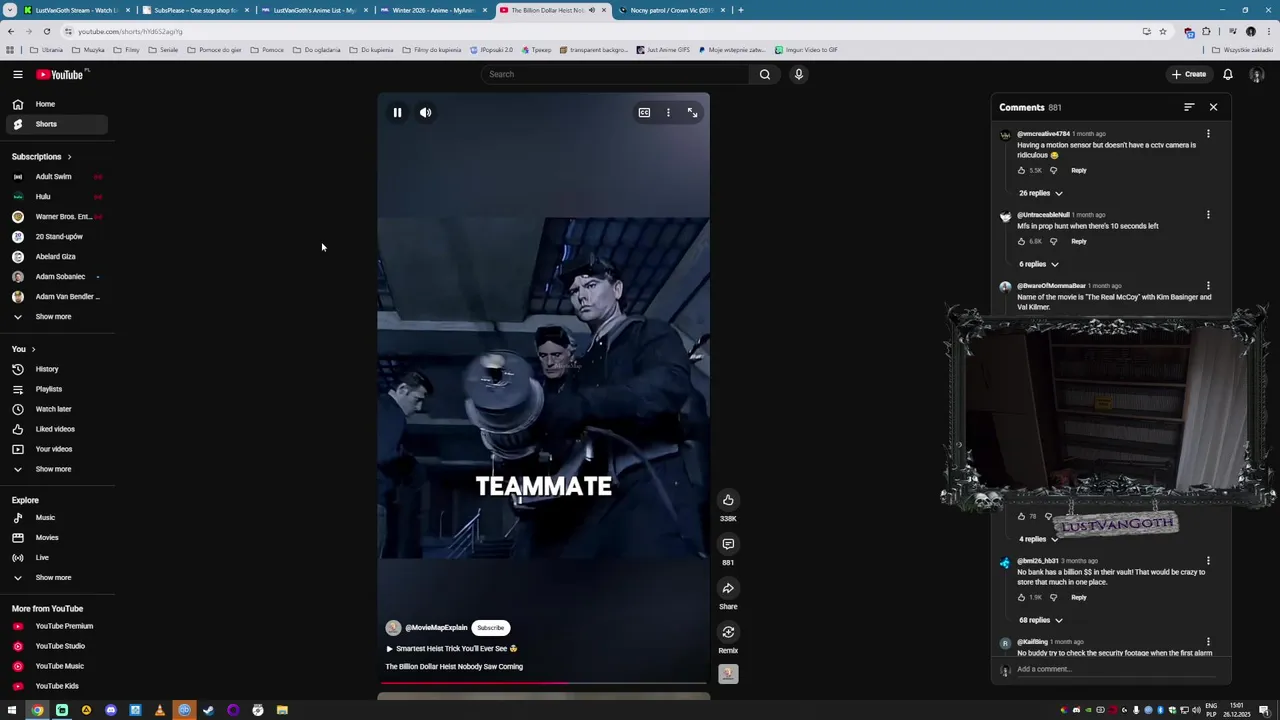Reply to @UntraceableNull's comment

coord(1078,241)
